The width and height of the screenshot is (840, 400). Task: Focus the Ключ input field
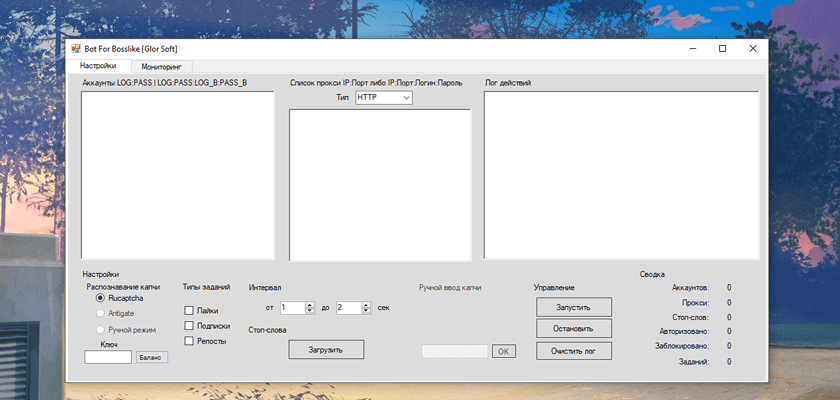(108, 357)
